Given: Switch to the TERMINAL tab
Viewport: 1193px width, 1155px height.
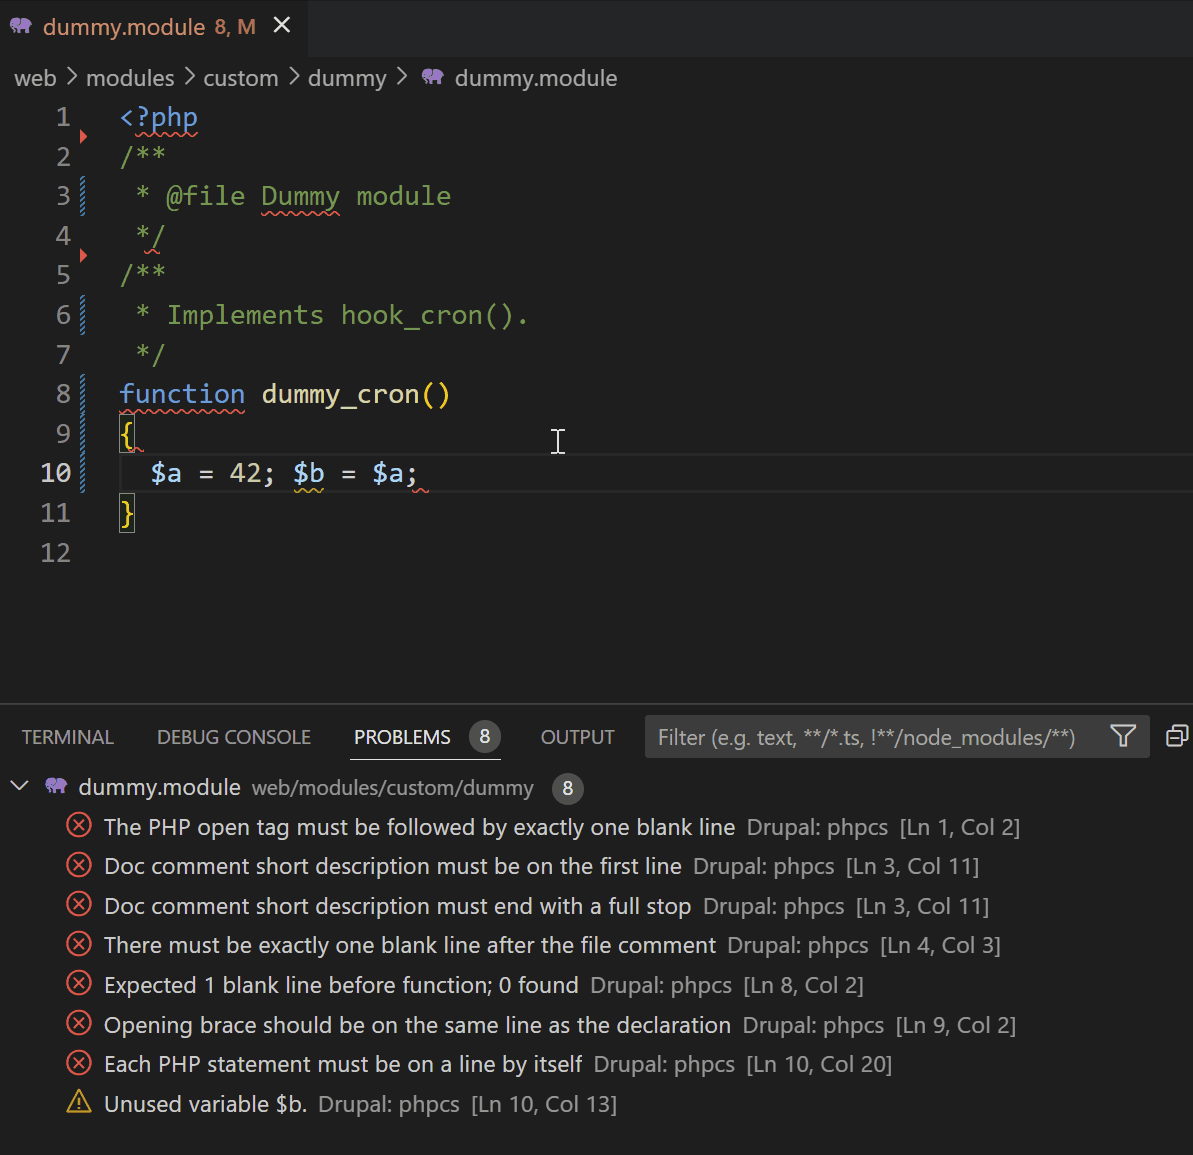Looking at the screenshot, I should point(66,736).
